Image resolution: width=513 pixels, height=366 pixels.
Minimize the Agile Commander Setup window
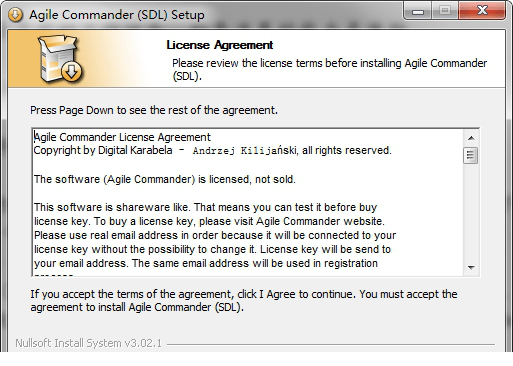coord(418,11)
